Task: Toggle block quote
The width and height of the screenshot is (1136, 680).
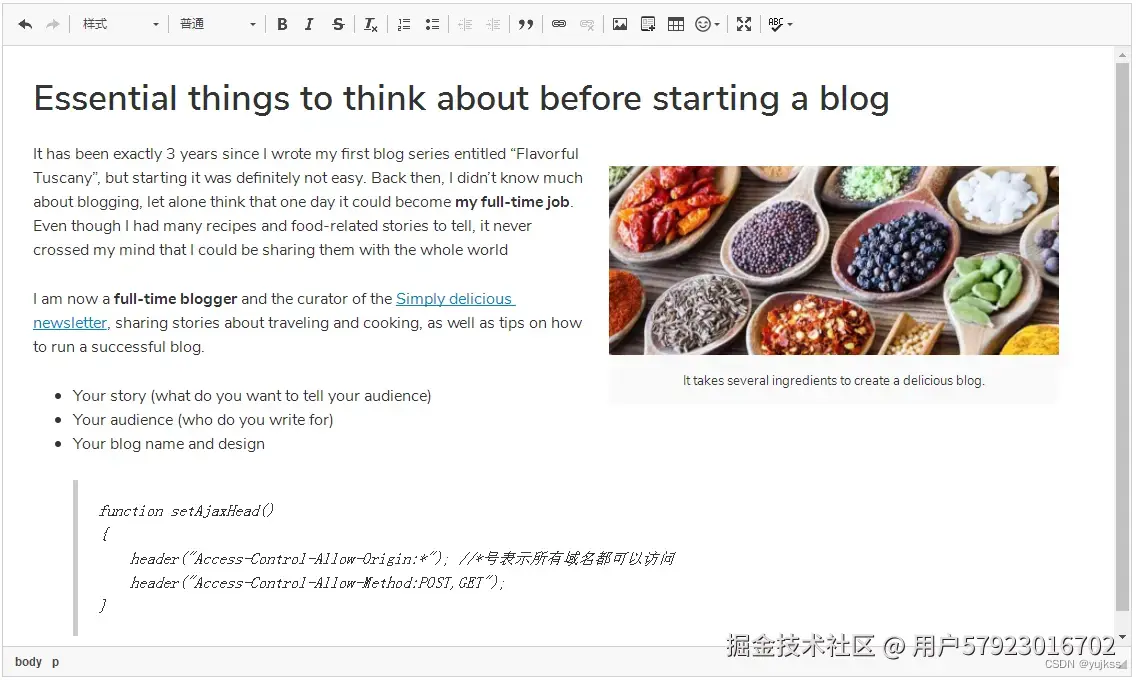Action: pyautogui.click(x=526, y=25)
